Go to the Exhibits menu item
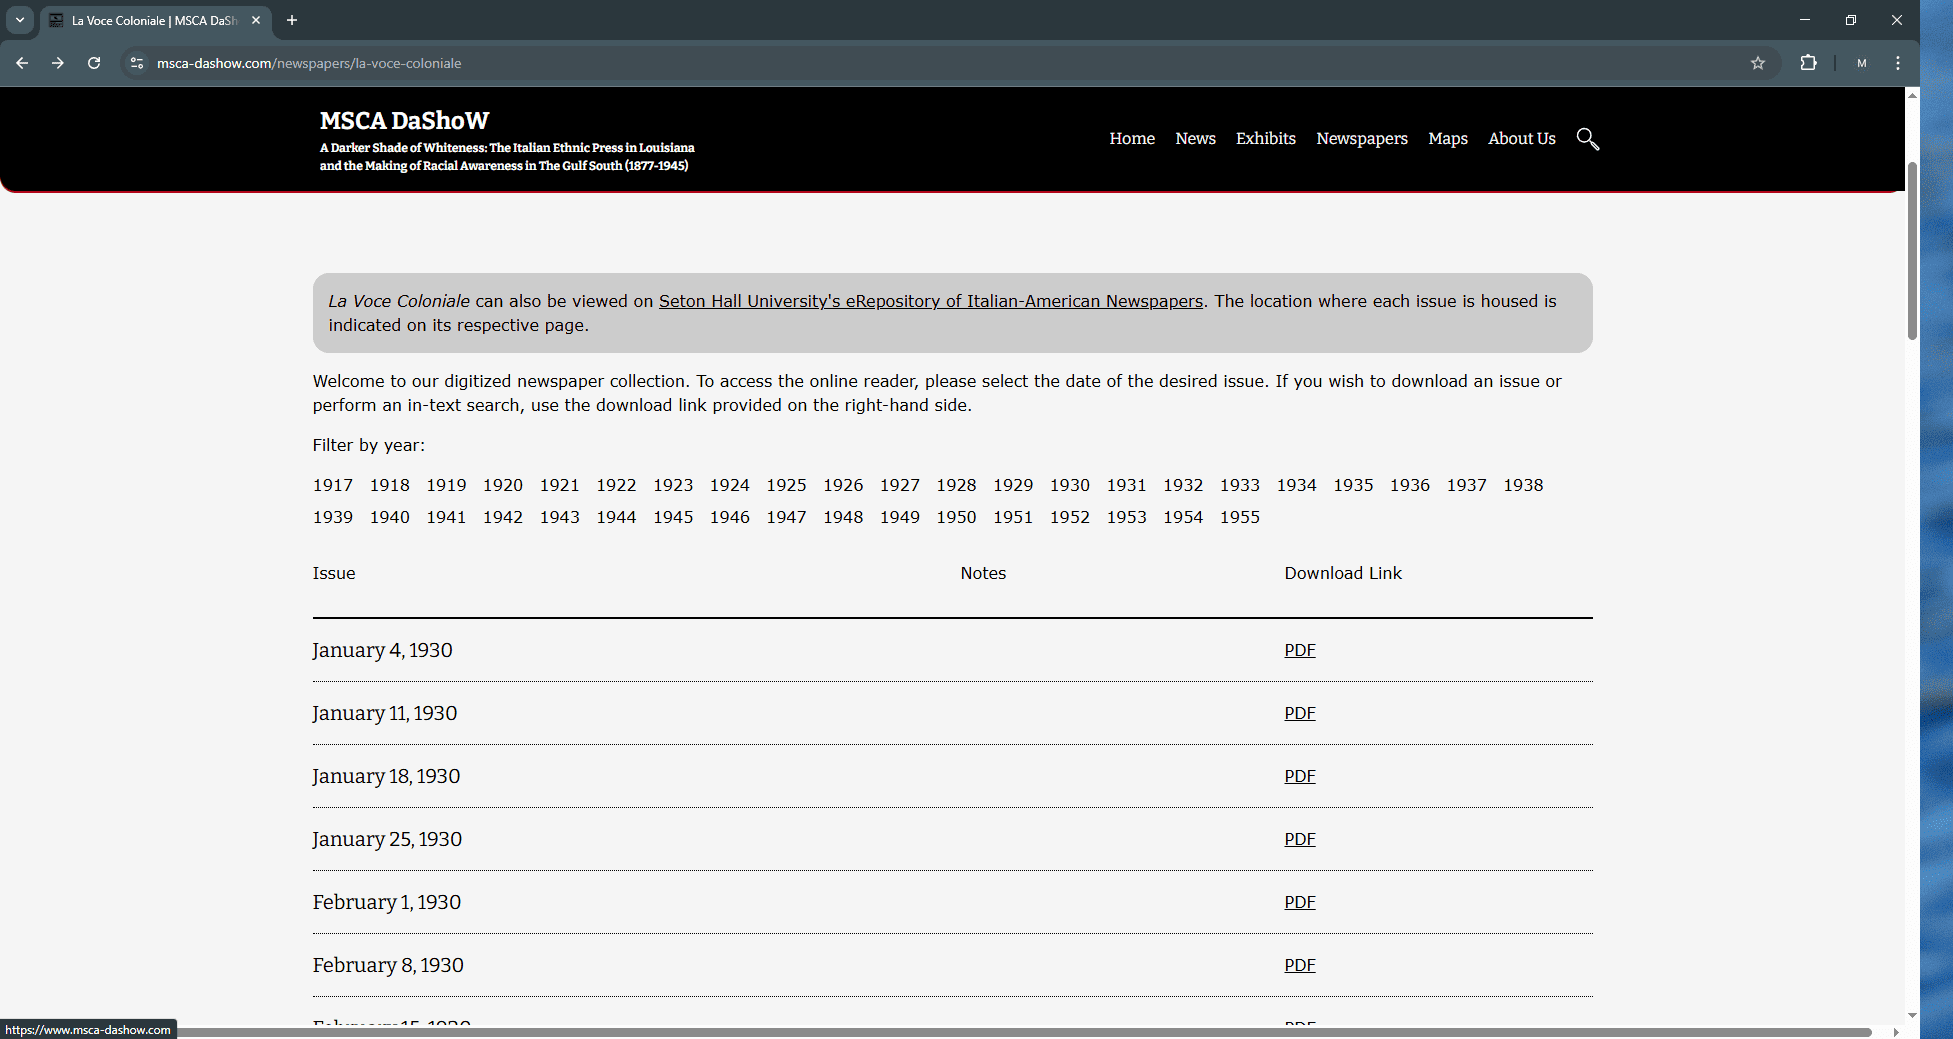Image resolution: width=1953 pixels, height=1039 pixels. coord(1265,139)
